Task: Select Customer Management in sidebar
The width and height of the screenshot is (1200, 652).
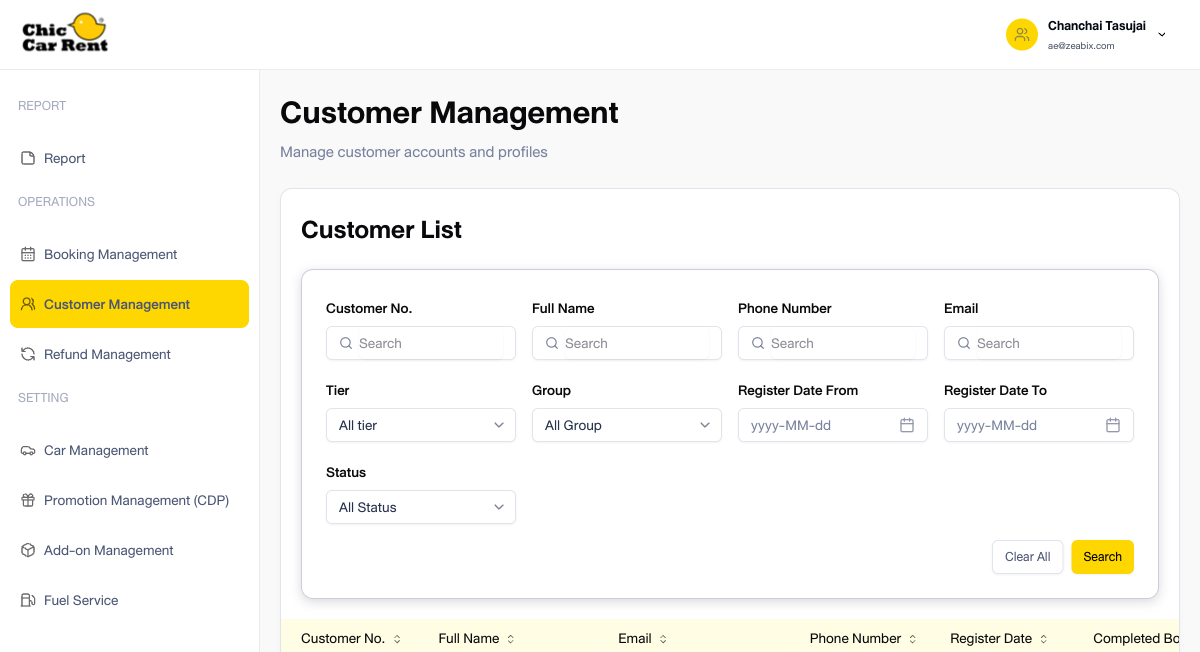Action: click(x=129, y=304)
